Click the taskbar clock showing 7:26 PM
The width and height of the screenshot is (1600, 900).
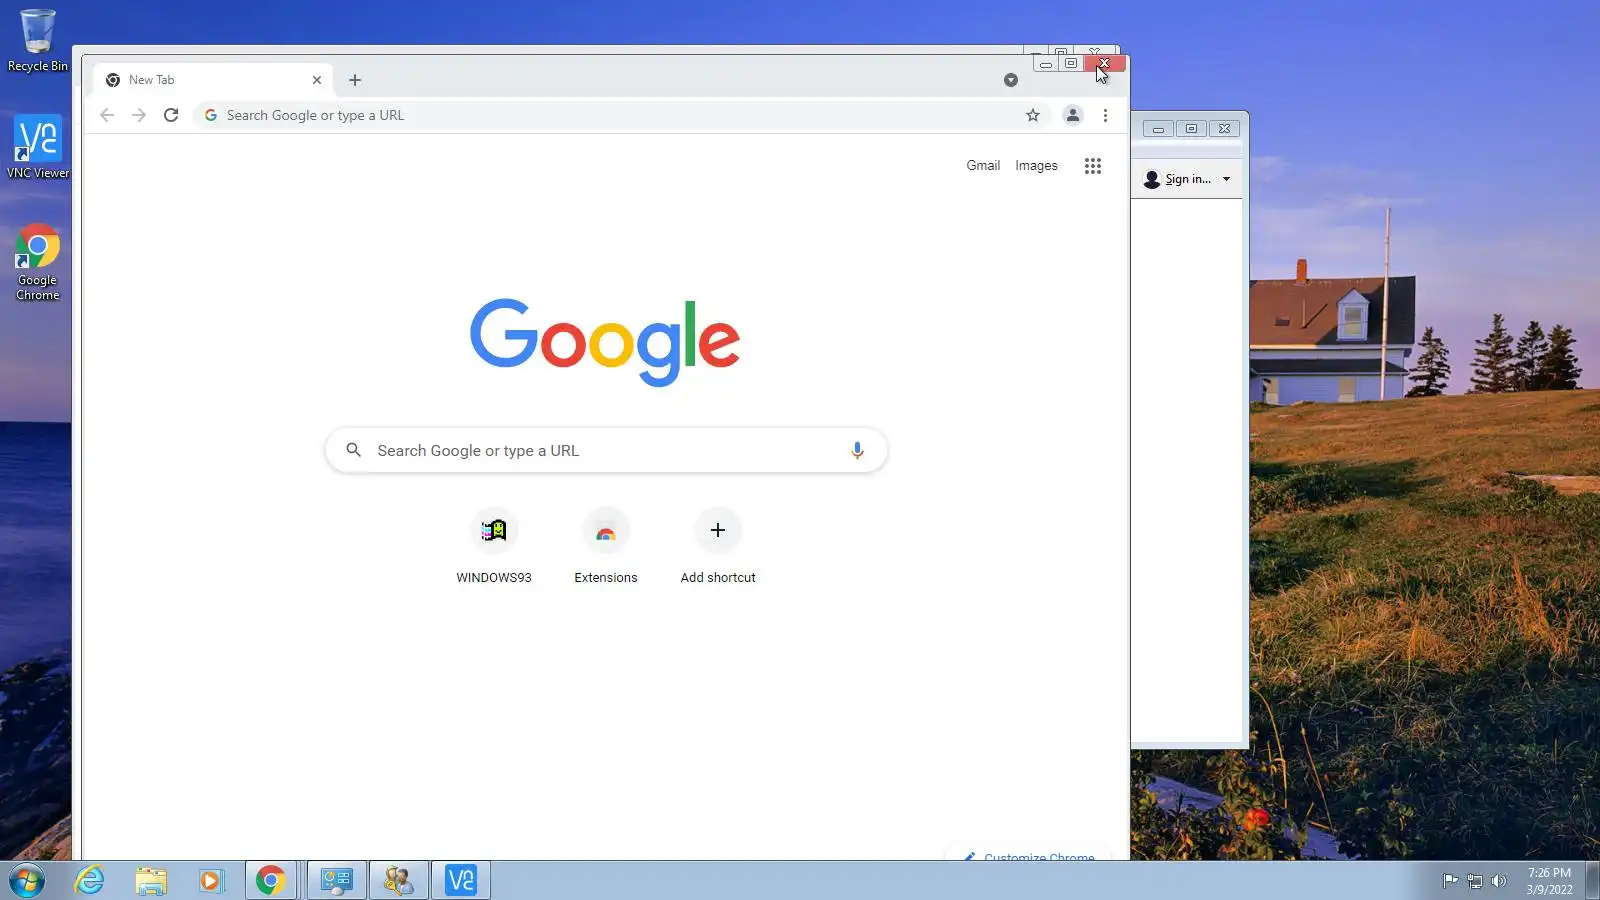1549,881
